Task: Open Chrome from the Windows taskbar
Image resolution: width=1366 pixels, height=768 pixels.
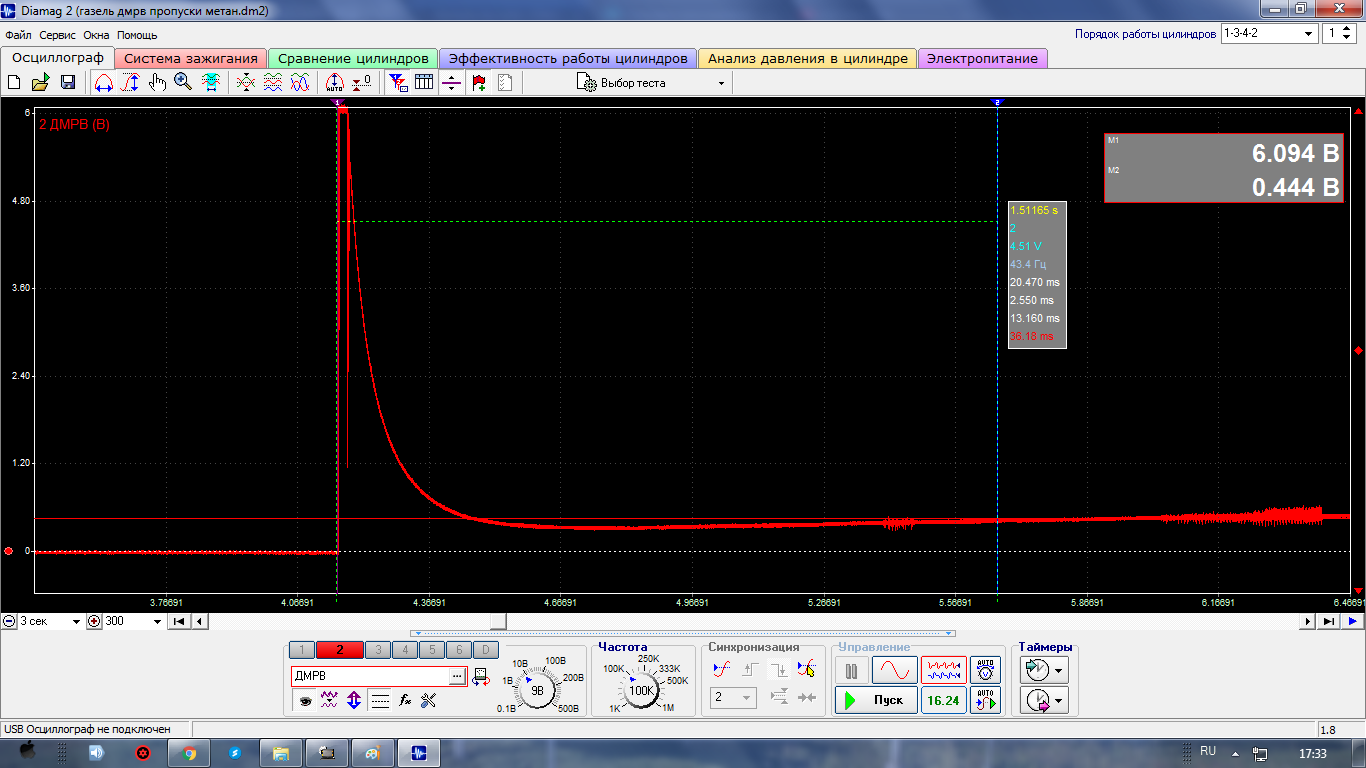Action: coord(188,752)
